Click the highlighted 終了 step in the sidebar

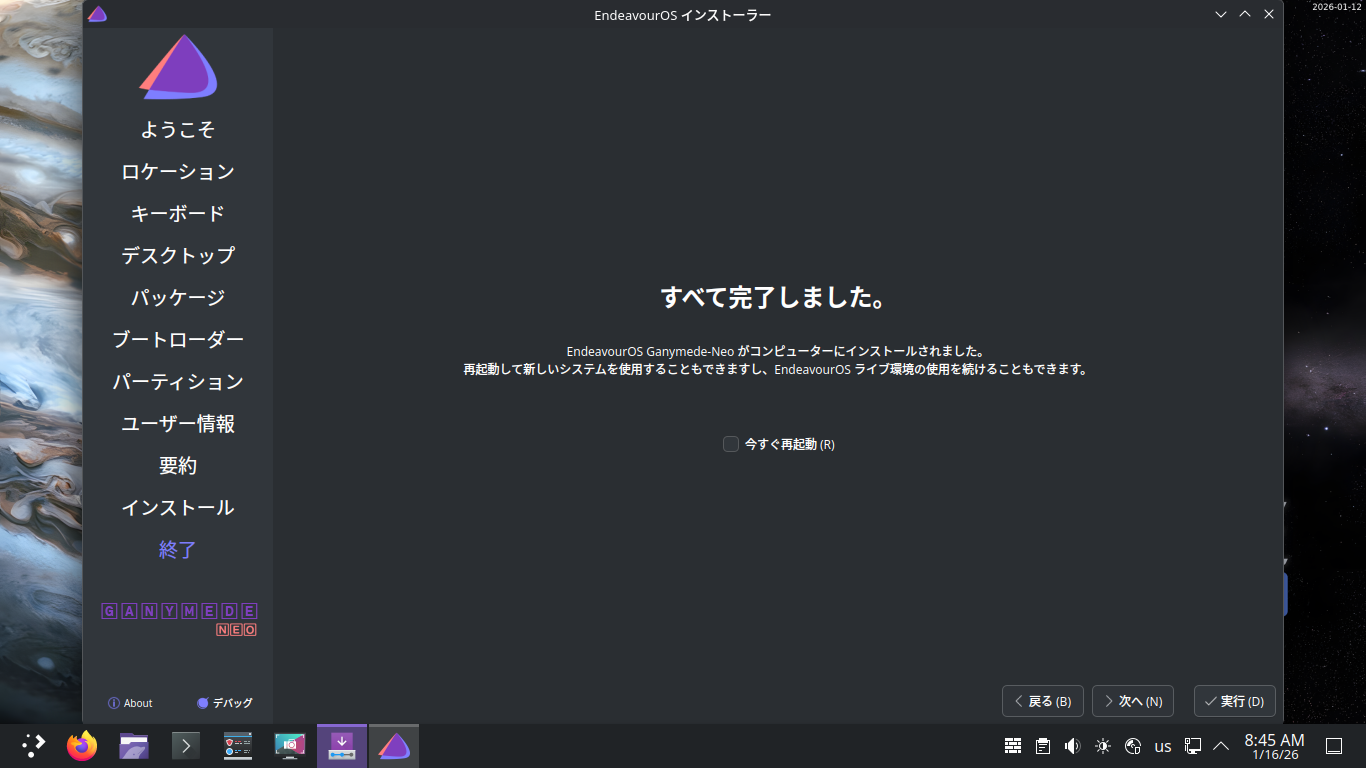178,550
